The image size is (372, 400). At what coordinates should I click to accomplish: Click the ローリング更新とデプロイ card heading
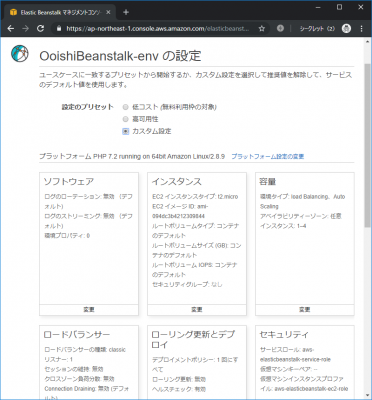point(193,340)
